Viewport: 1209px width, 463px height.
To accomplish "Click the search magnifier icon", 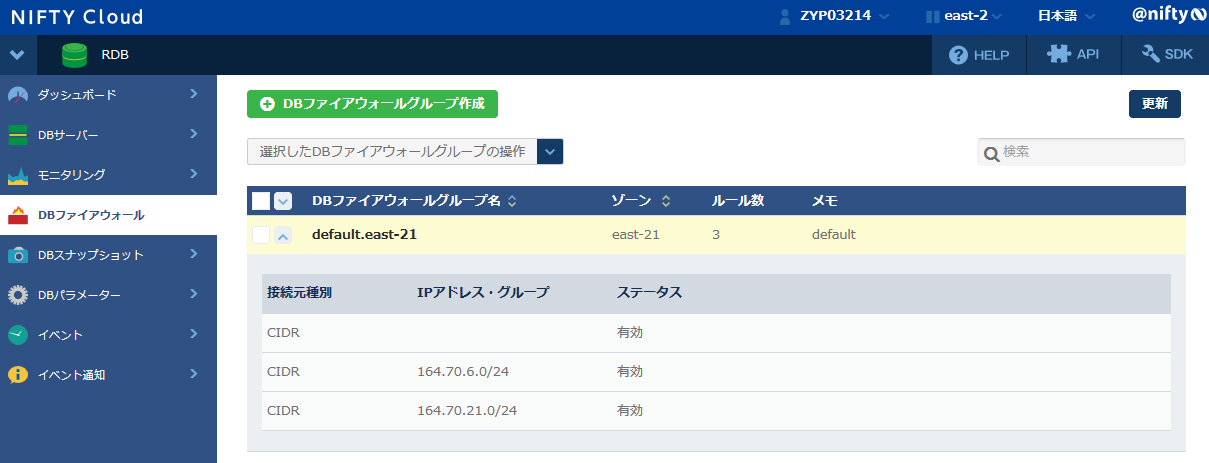I will (x=992, y=153).
